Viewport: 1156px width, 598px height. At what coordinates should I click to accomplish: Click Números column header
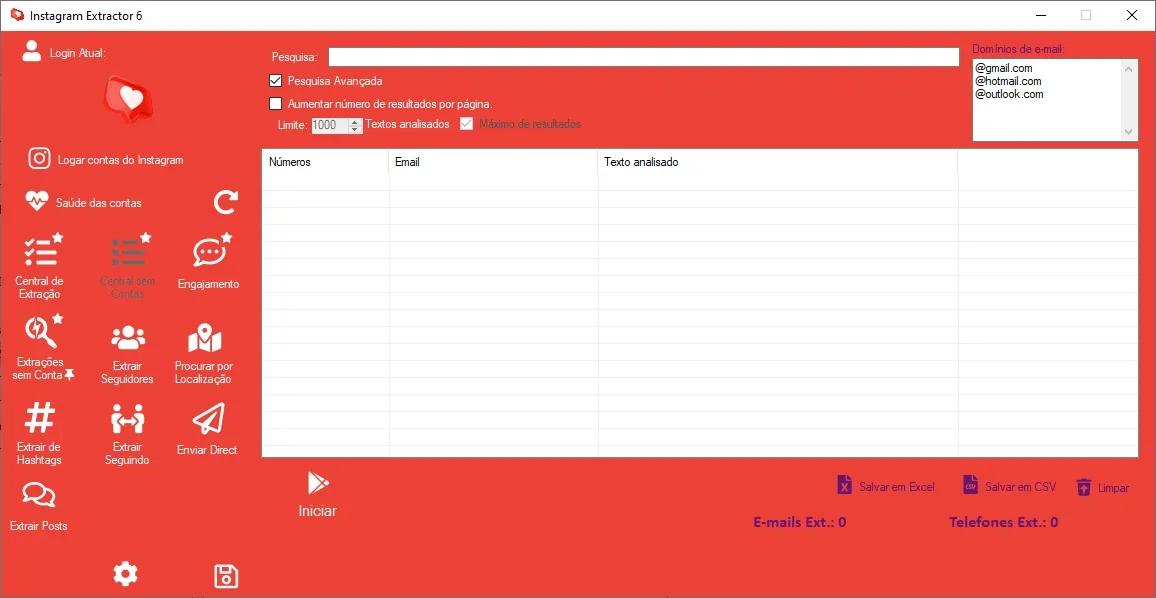coord(325,162)
